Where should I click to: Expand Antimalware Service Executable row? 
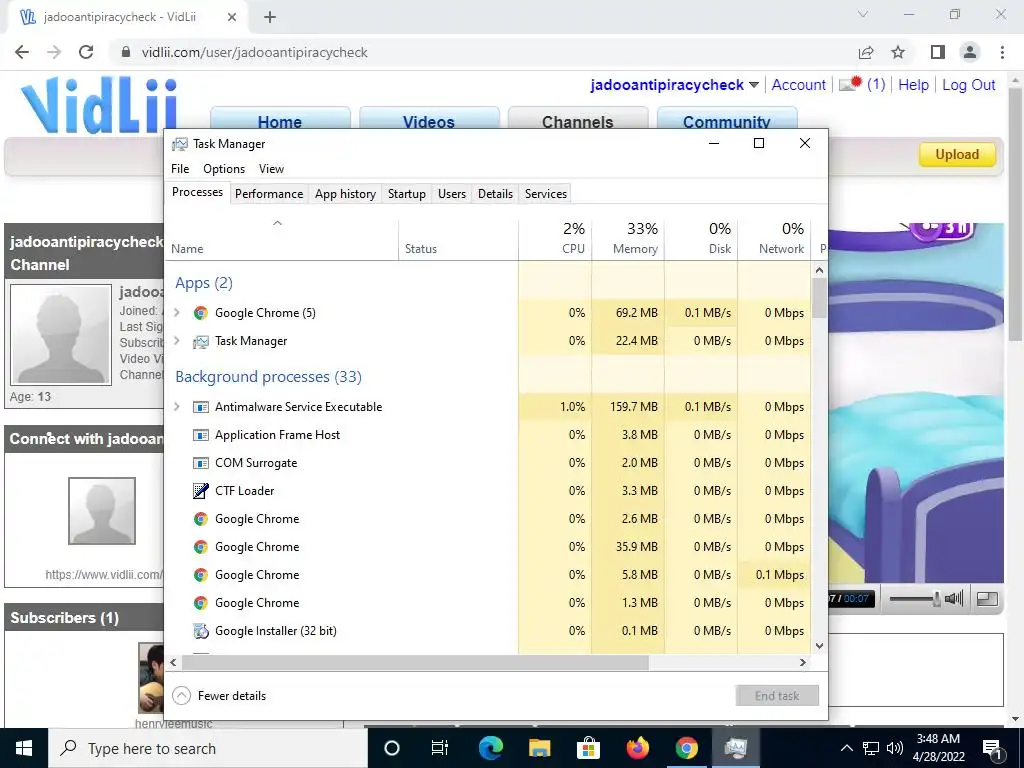[177, 407]
